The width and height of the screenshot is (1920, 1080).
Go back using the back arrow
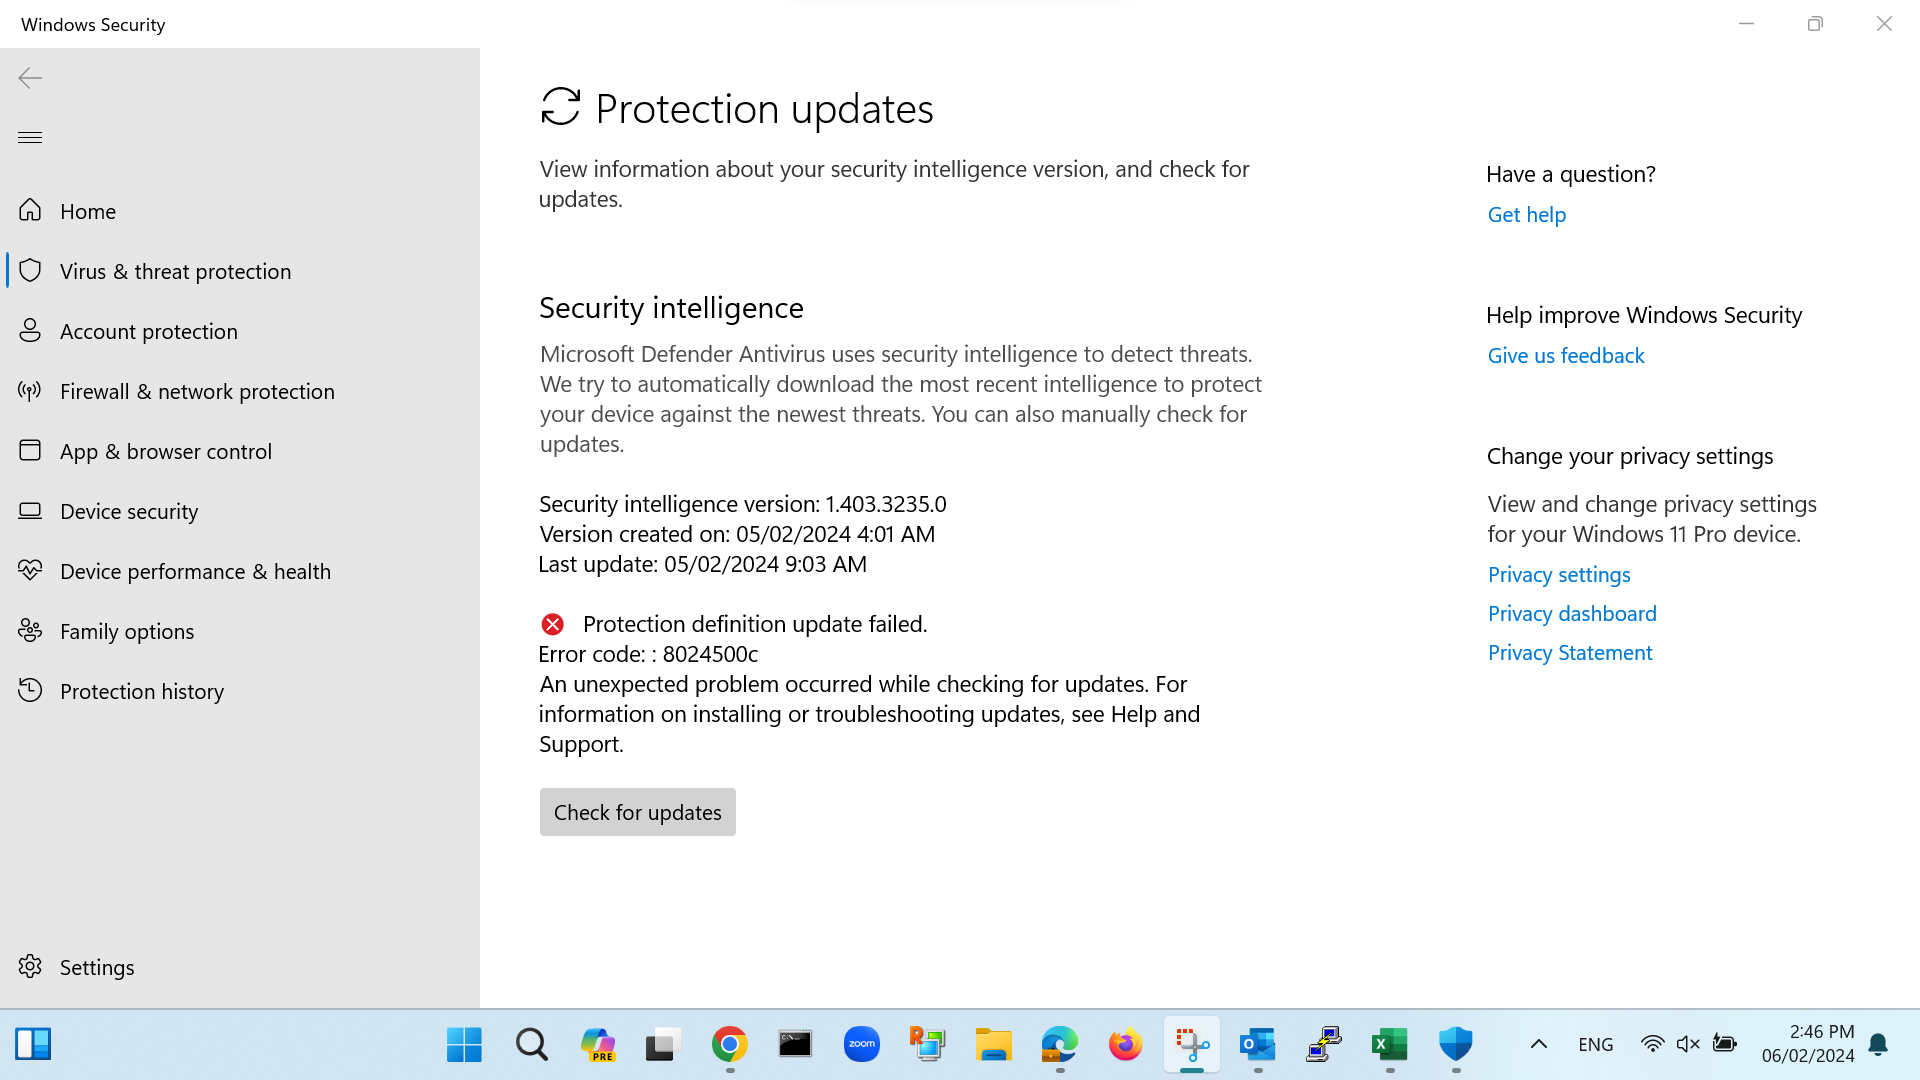click(x=30, y=78)
